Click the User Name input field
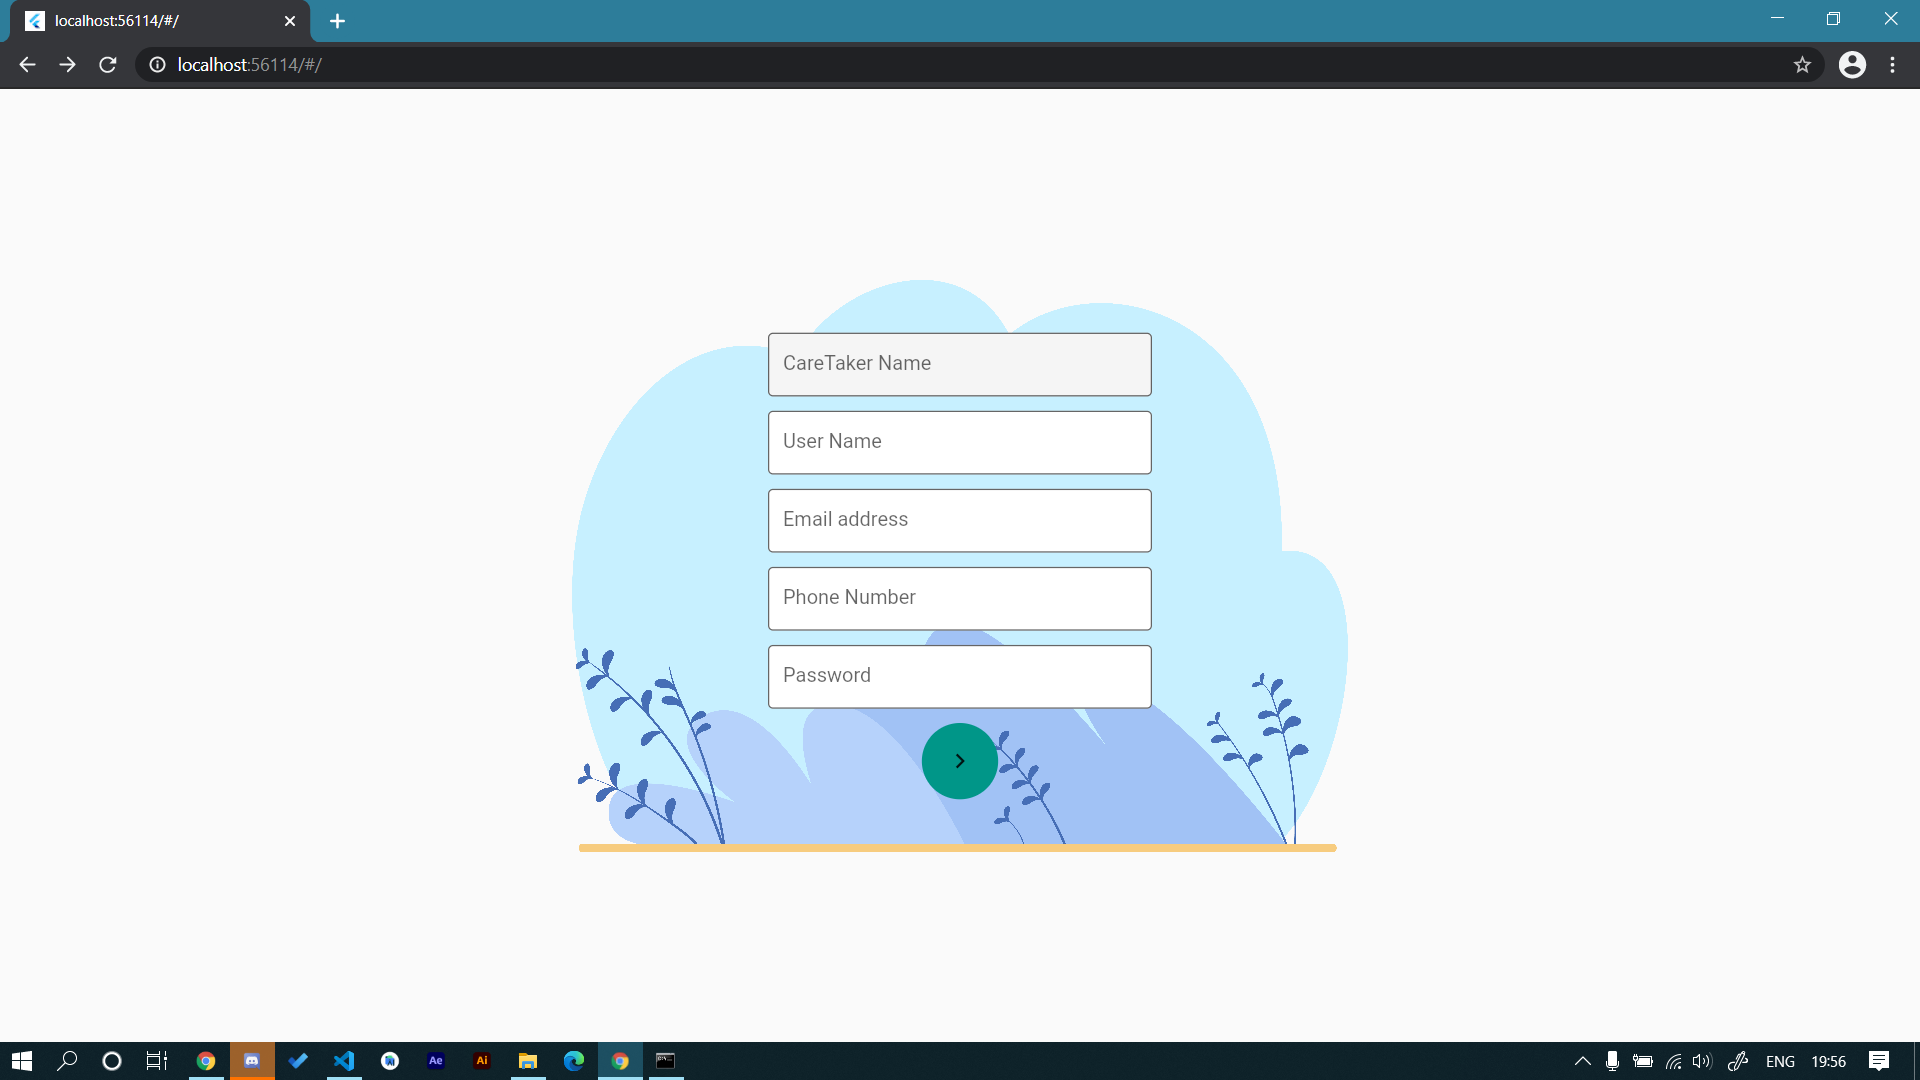The image size is (1920, 1080). (x=959, y=442)
